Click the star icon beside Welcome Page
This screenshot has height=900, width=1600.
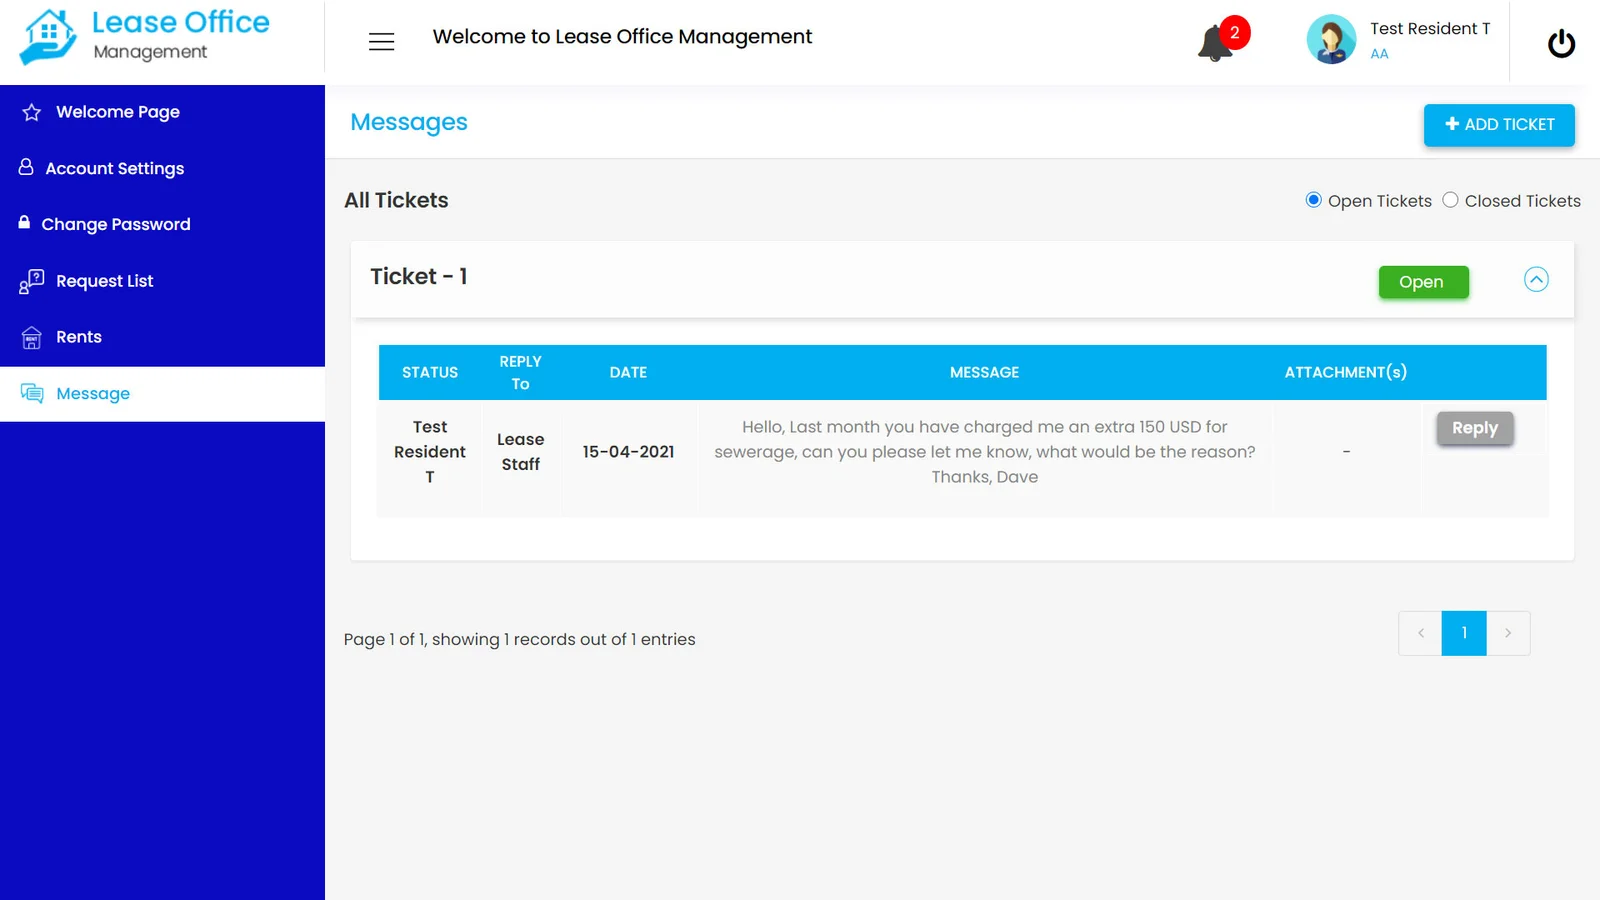click(x=32, y=112)
